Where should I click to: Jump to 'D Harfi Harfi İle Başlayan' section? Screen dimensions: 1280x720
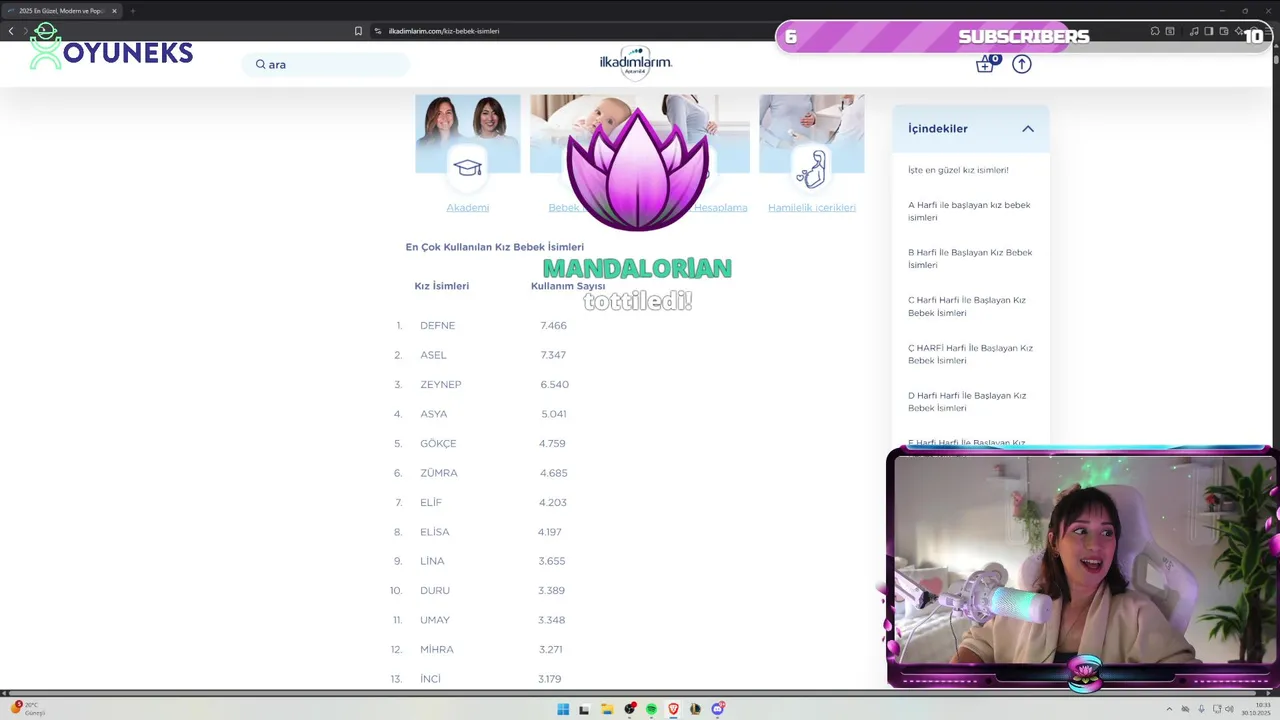click(967, 401)
